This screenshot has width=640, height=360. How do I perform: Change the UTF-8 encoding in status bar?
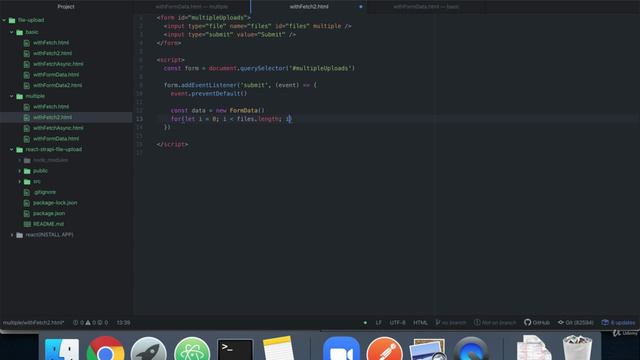click(x=397, y=322)
